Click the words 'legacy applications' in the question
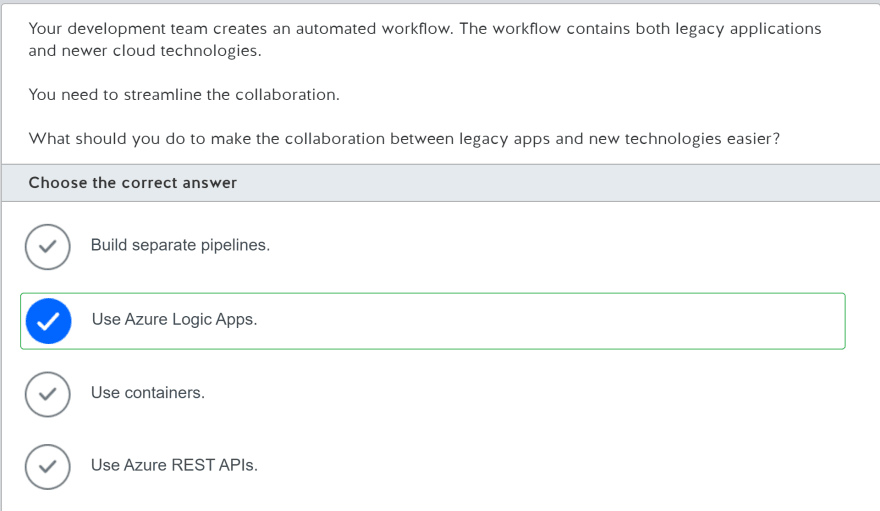The height and width of the screenshot is (511, 880). (x=748, y=29)
